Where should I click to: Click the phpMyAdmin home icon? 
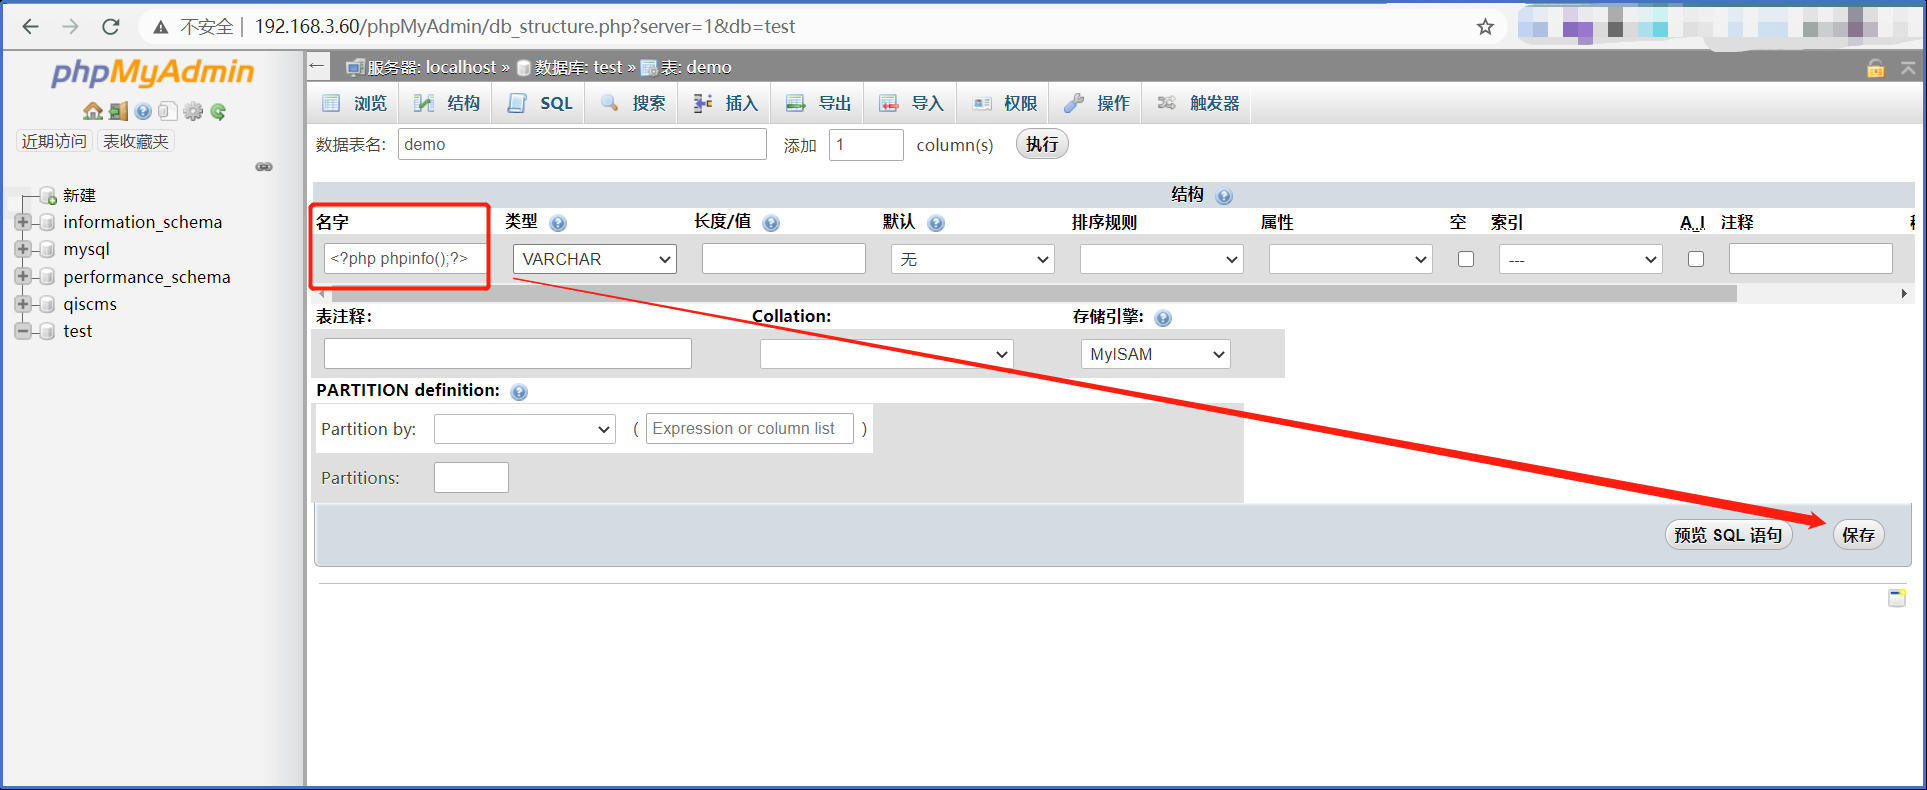(93, 111)
